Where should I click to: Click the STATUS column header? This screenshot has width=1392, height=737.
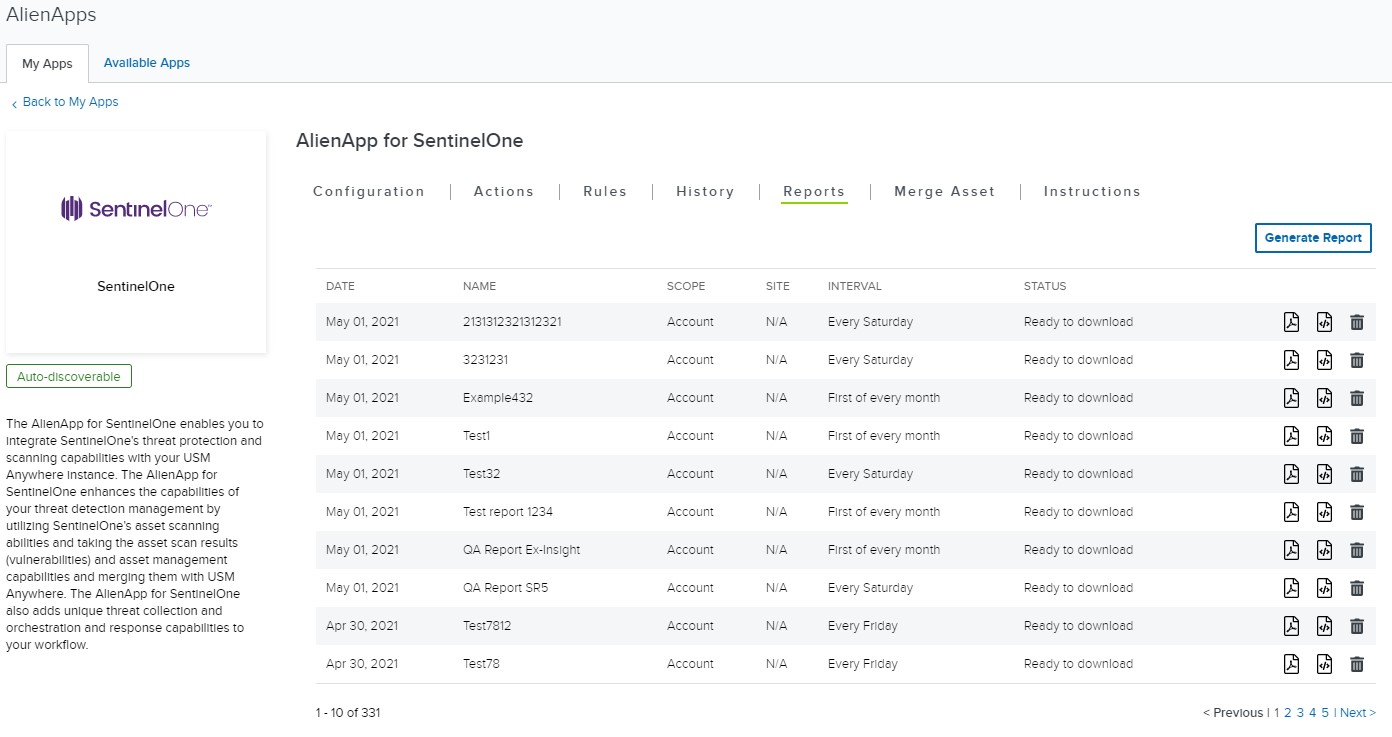[x=1045, y=286]
